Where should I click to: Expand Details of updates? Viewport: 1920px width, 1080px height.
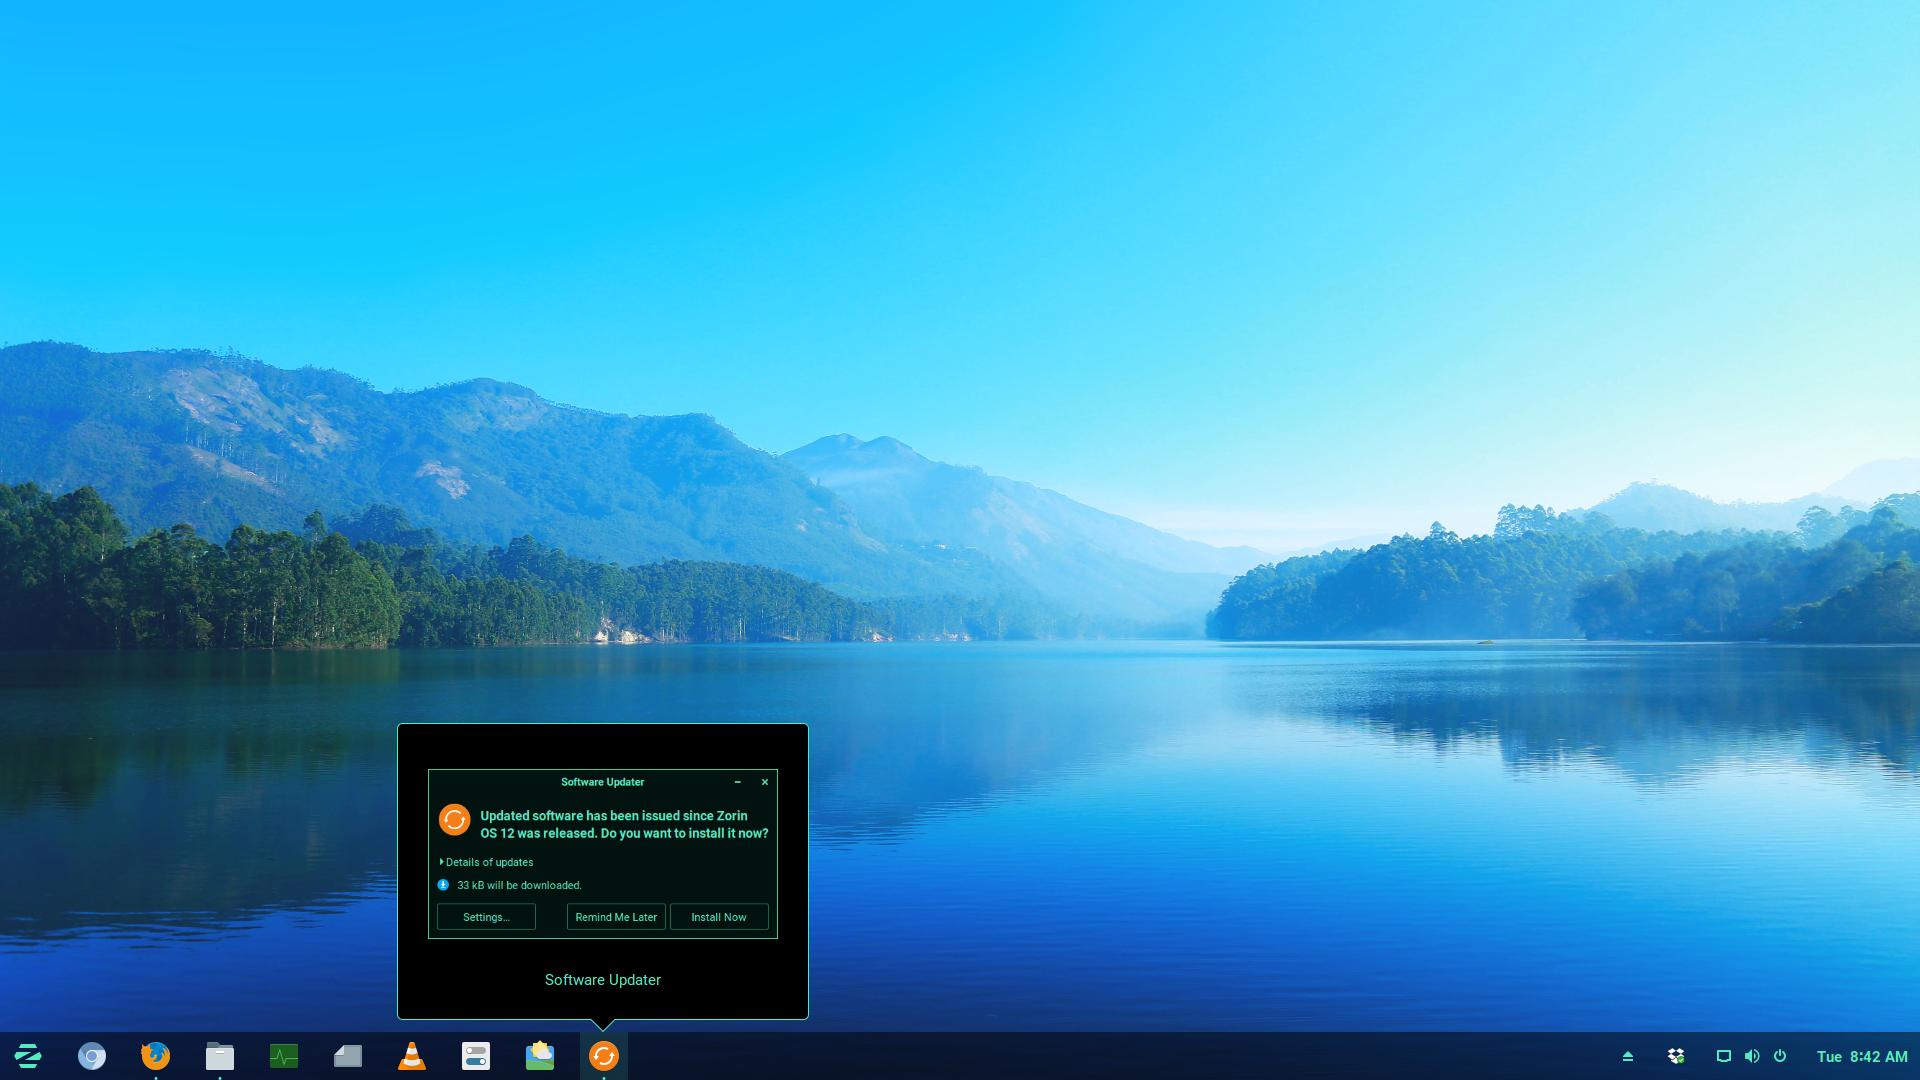(x=487, y=862)
